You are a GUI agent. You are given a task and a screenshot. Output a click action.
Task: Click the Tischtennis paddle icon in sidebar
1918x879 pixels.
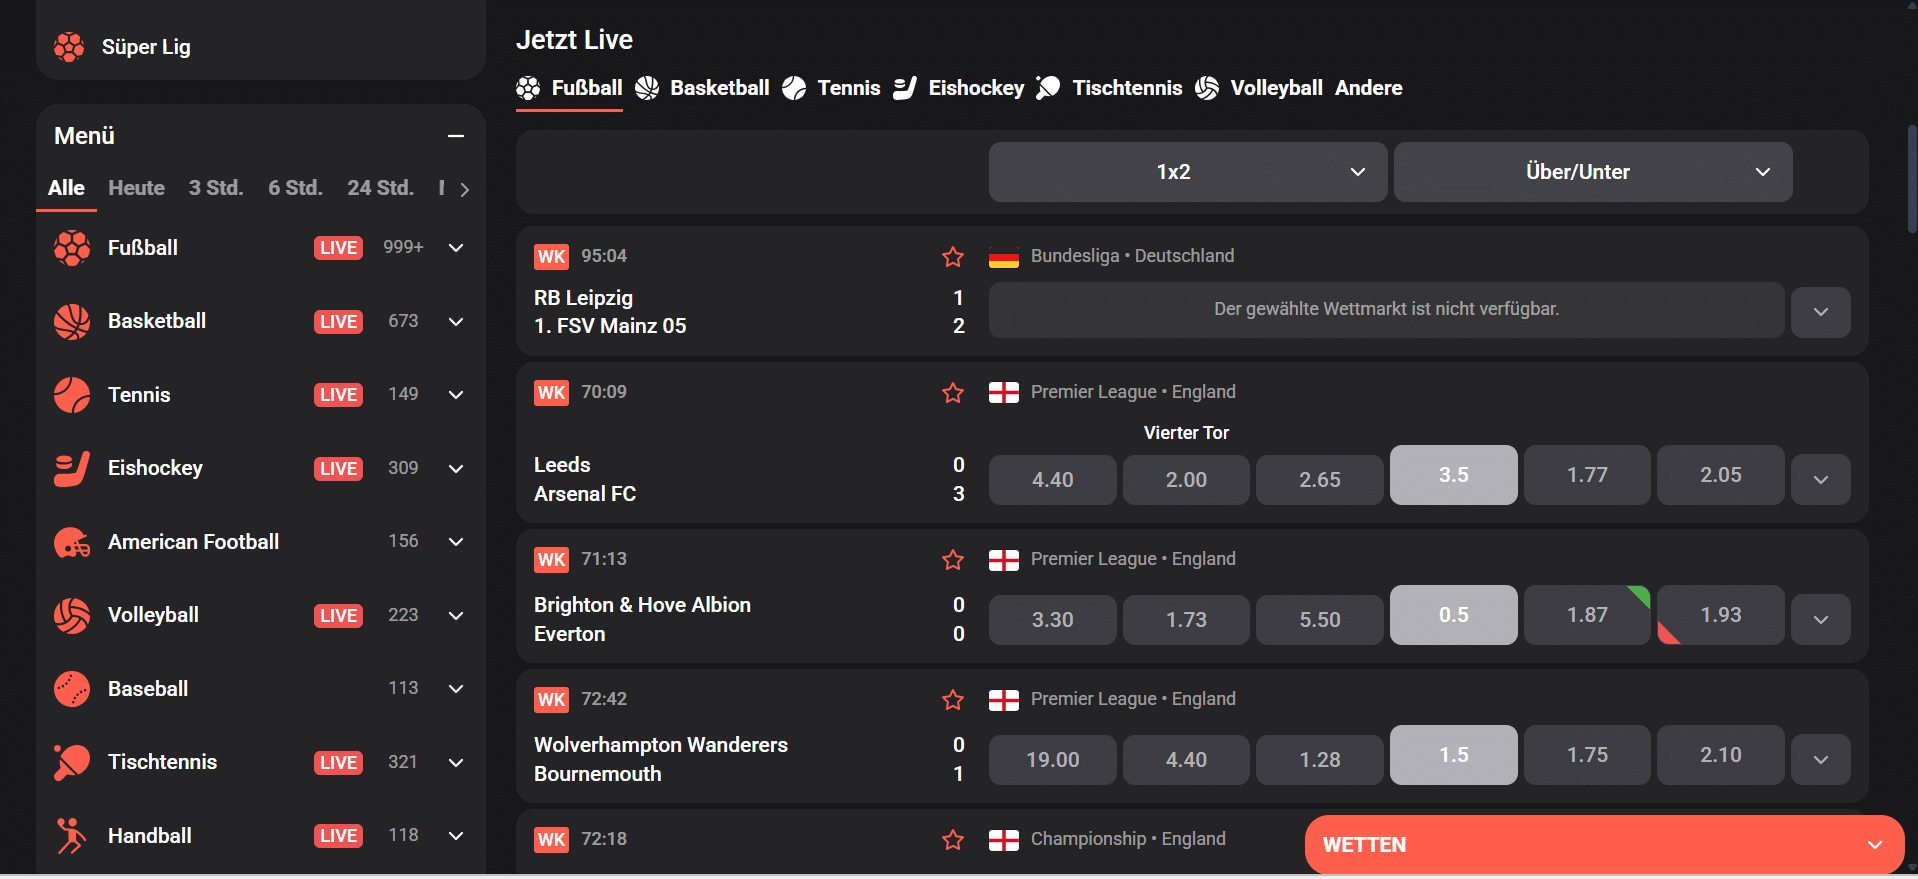(72, 762)
